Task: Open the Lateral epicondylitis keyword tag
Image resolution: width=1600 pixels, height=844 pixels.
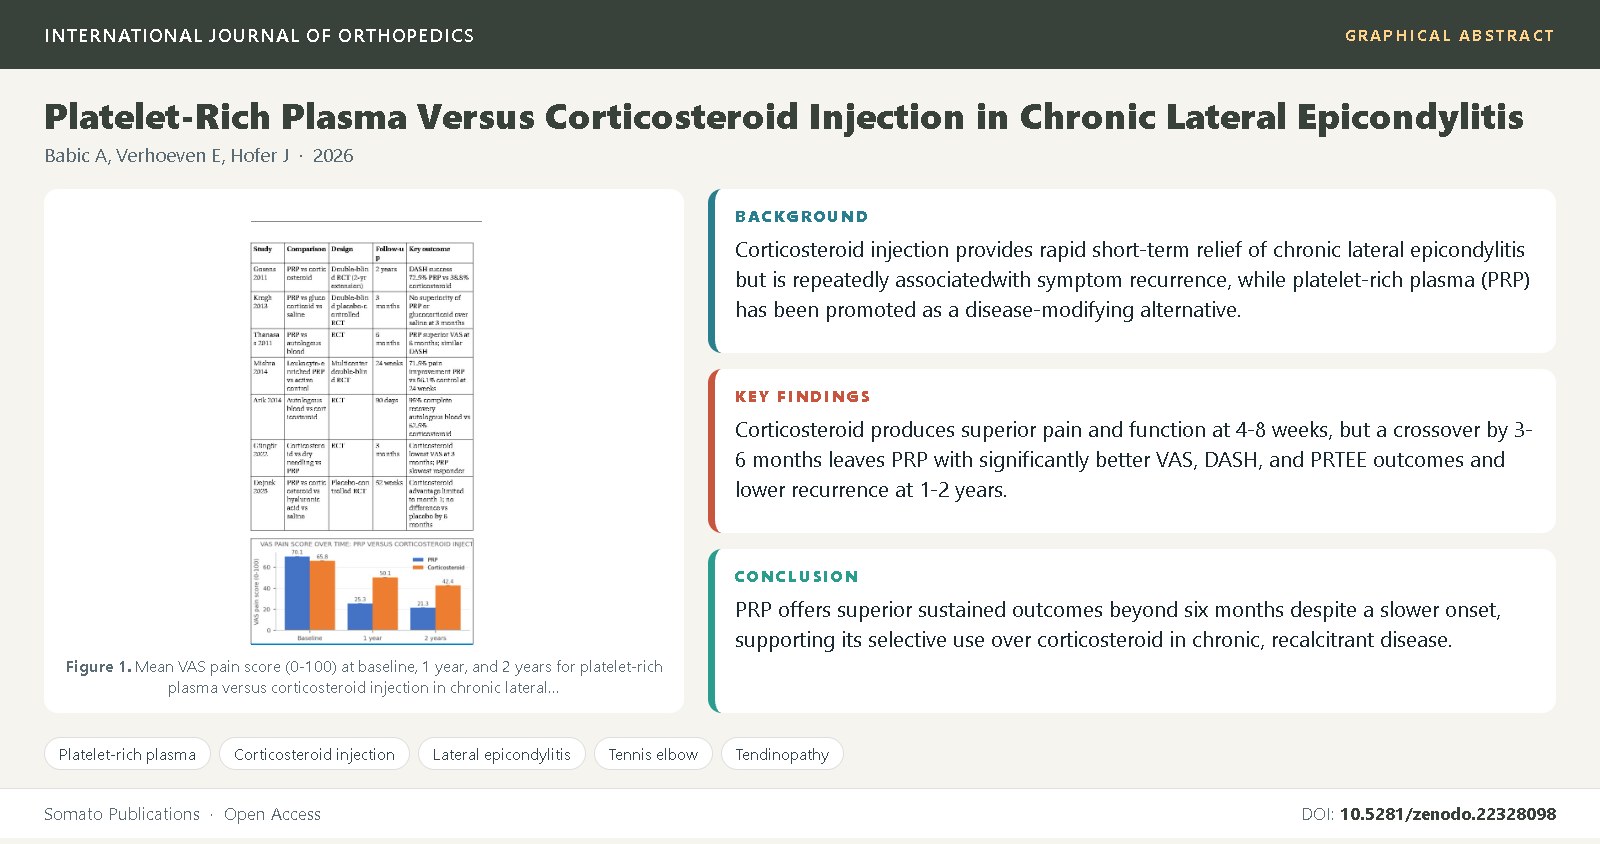Action: pos(501,754)
